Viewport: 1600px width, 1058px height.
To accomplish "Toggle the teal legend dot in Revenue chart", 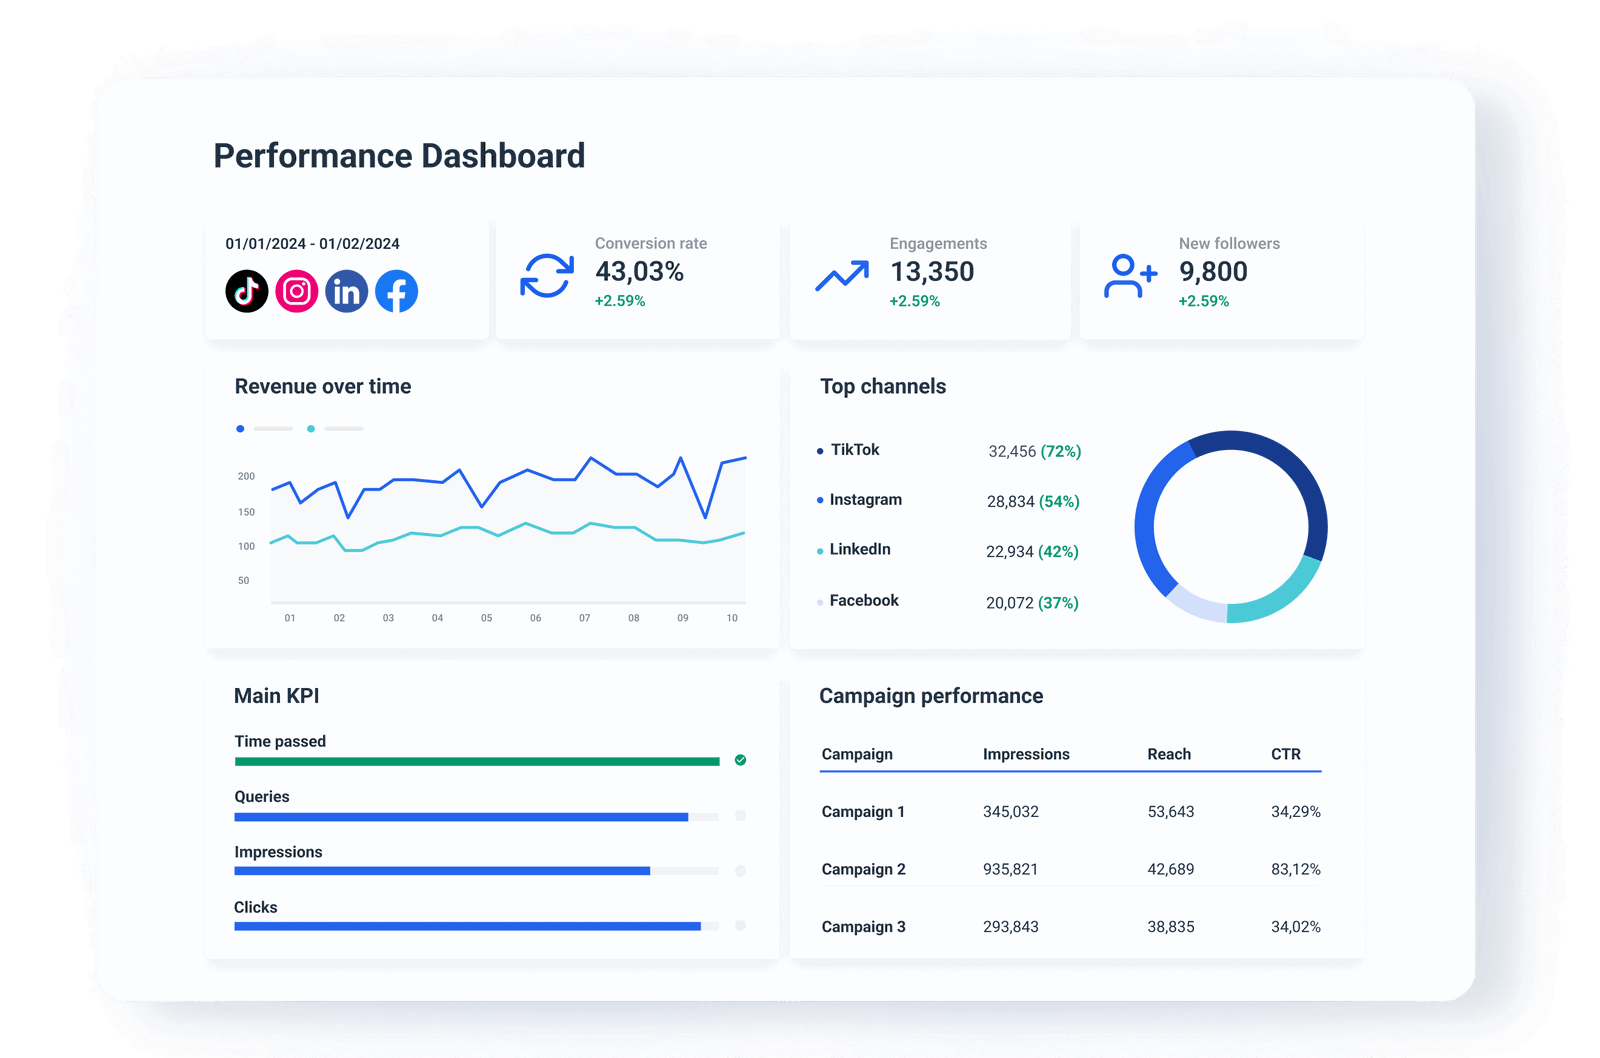I will (311, 428).
